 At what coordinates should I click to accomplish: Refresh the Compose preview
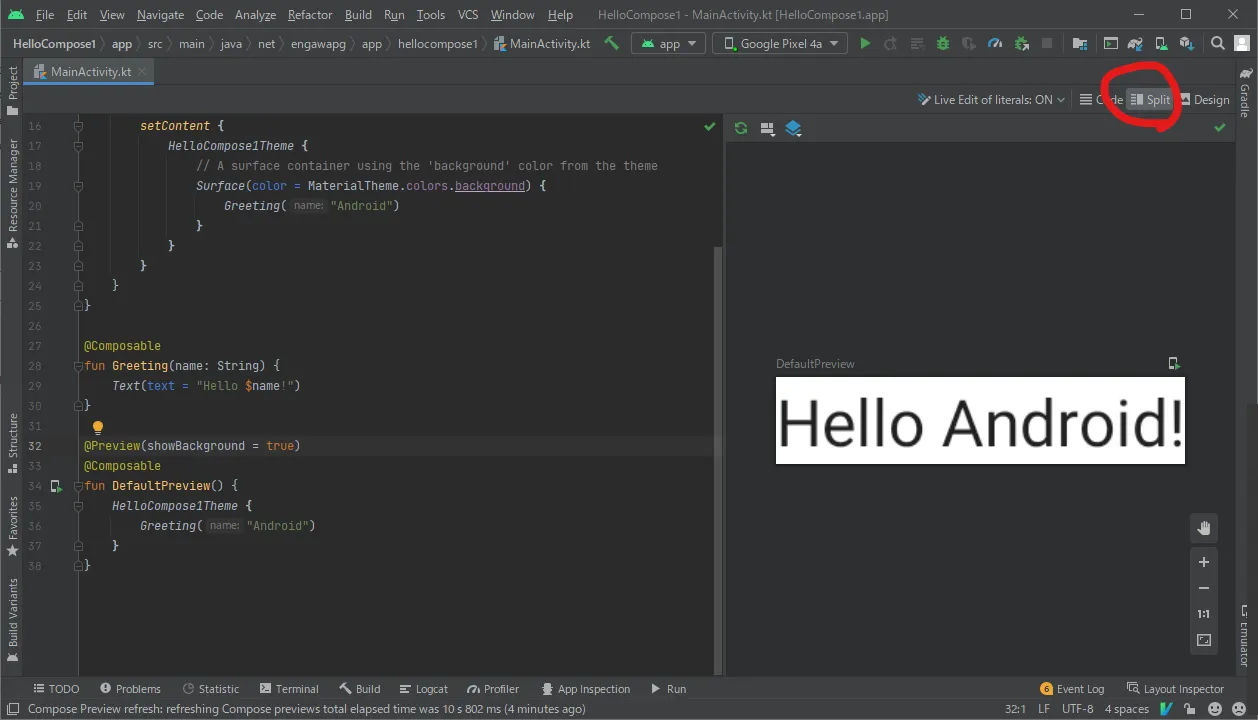741,128
